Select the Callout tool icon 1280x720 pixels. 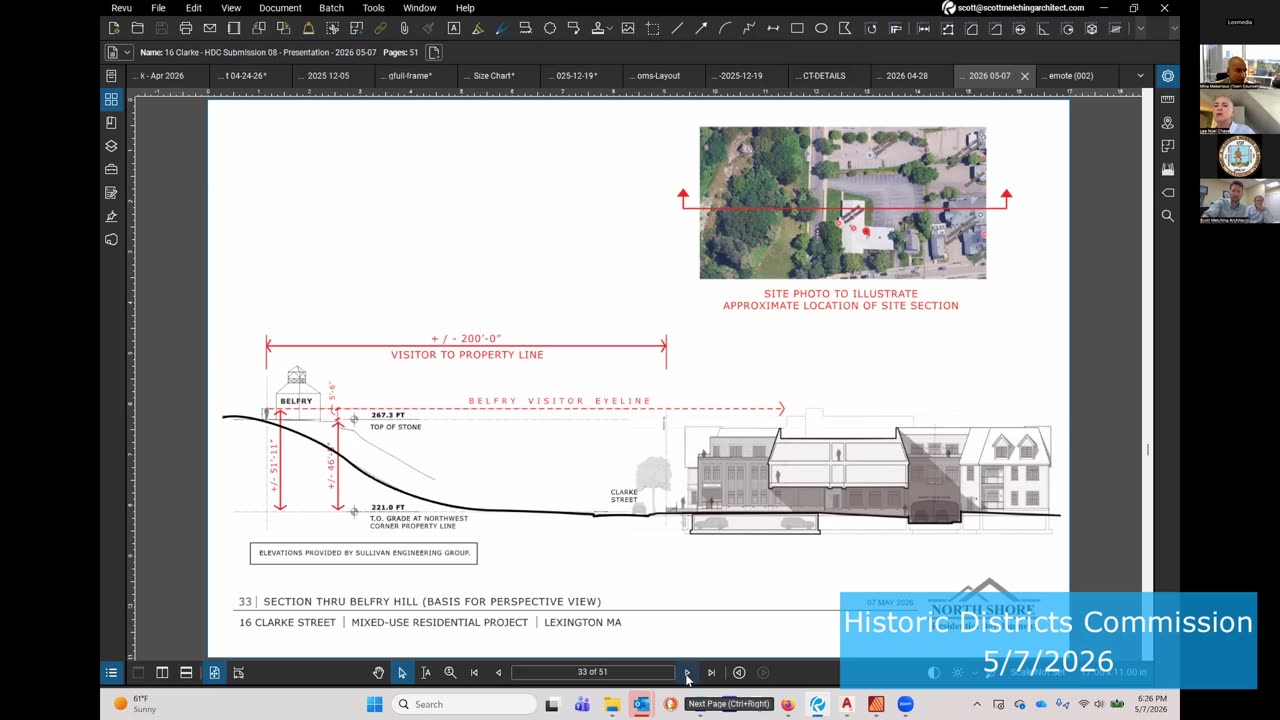tap(574, 29)
